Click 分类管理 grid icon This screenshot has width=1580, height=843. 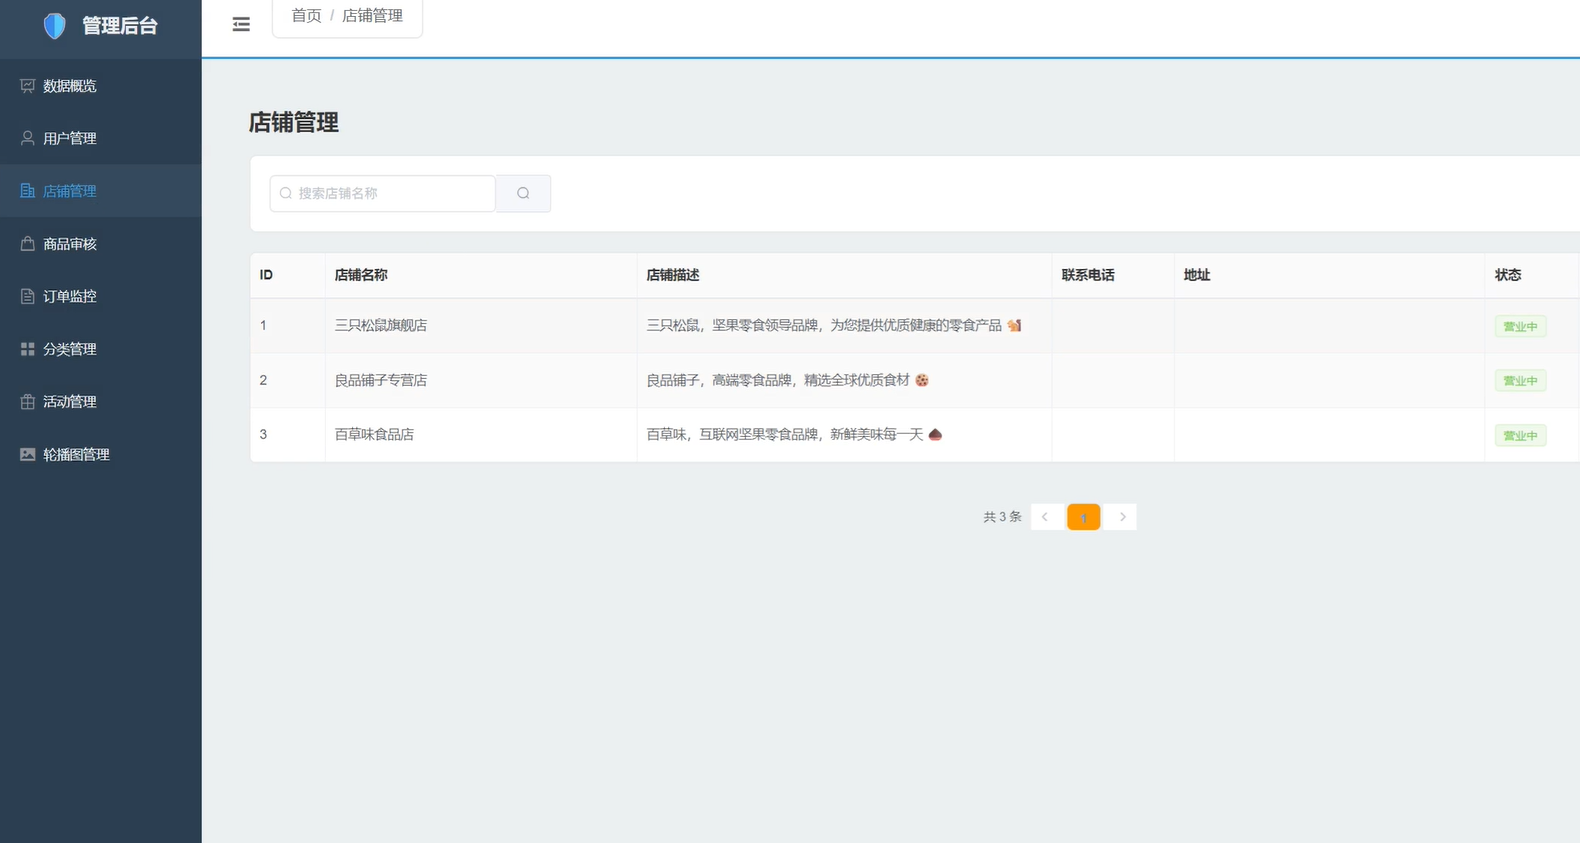click(28, 349)
